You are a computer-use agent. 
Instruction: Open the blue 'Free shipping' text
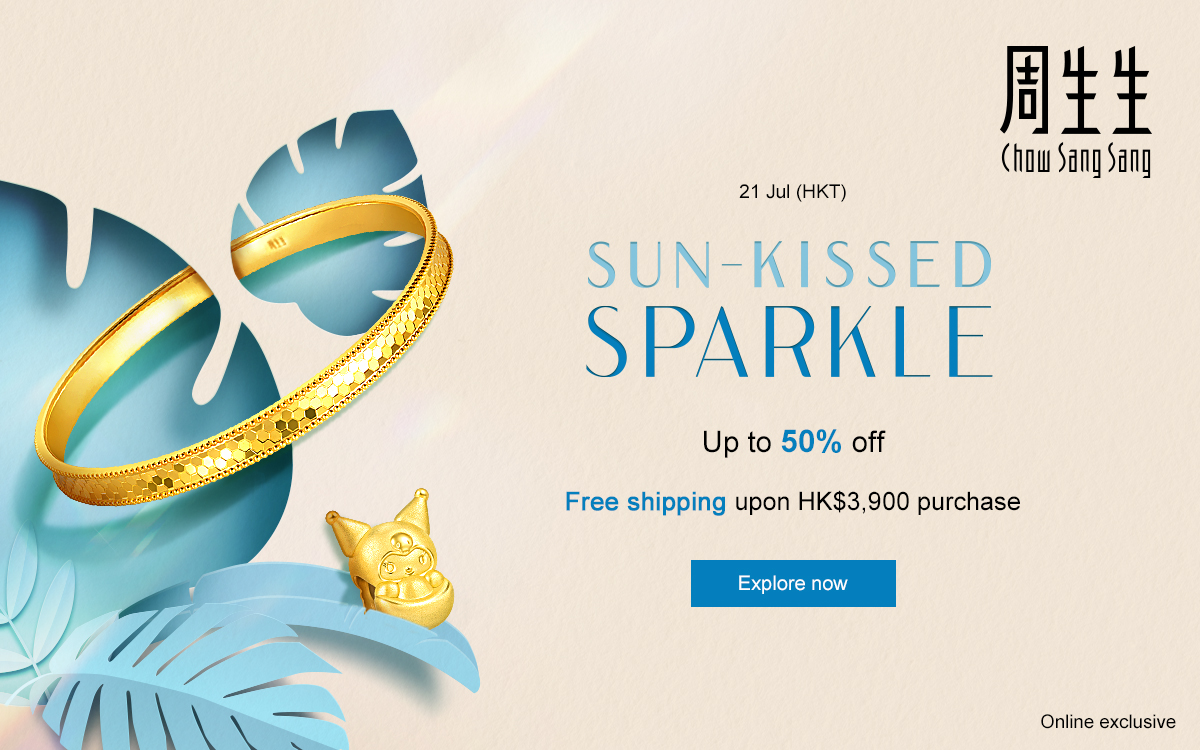[645, 502]
